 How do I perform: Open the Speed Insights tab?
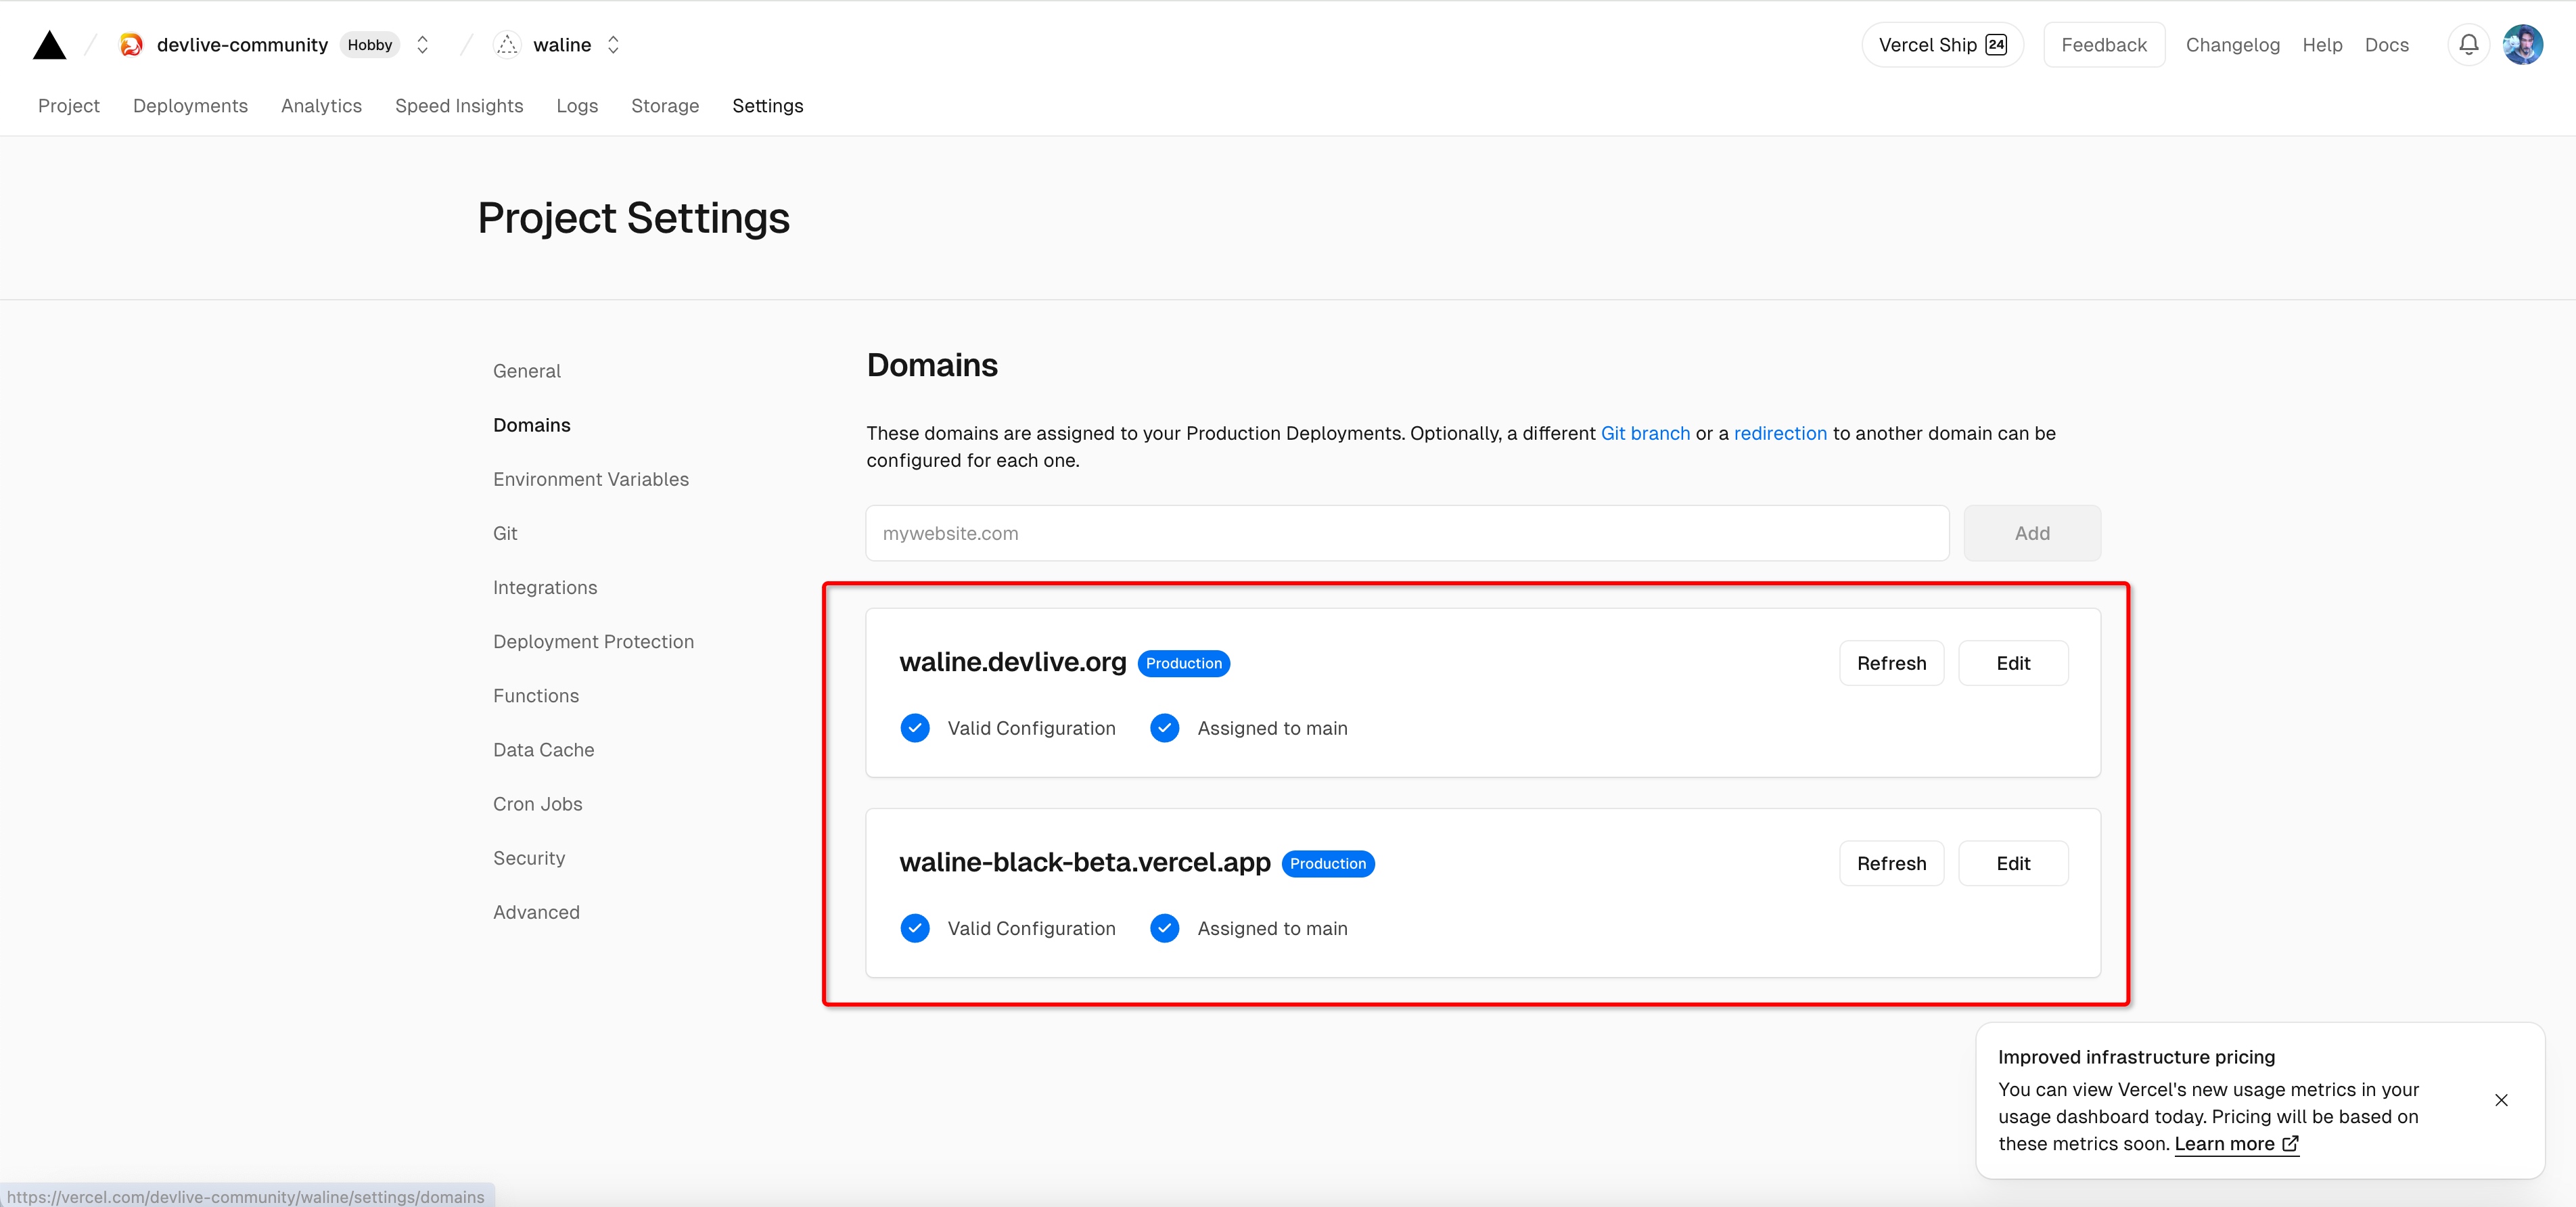coord(459,106)
